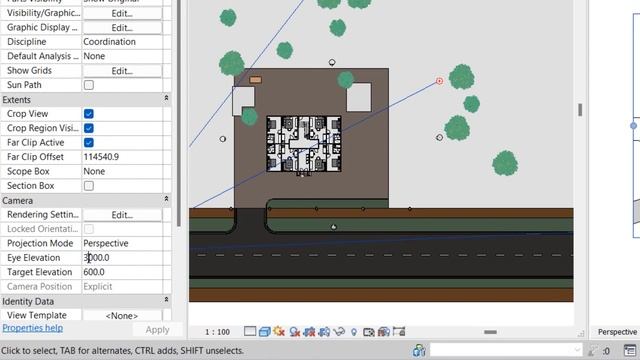
Task: Select the east elevation marker near the trees
Action: [x=439, y=138]
